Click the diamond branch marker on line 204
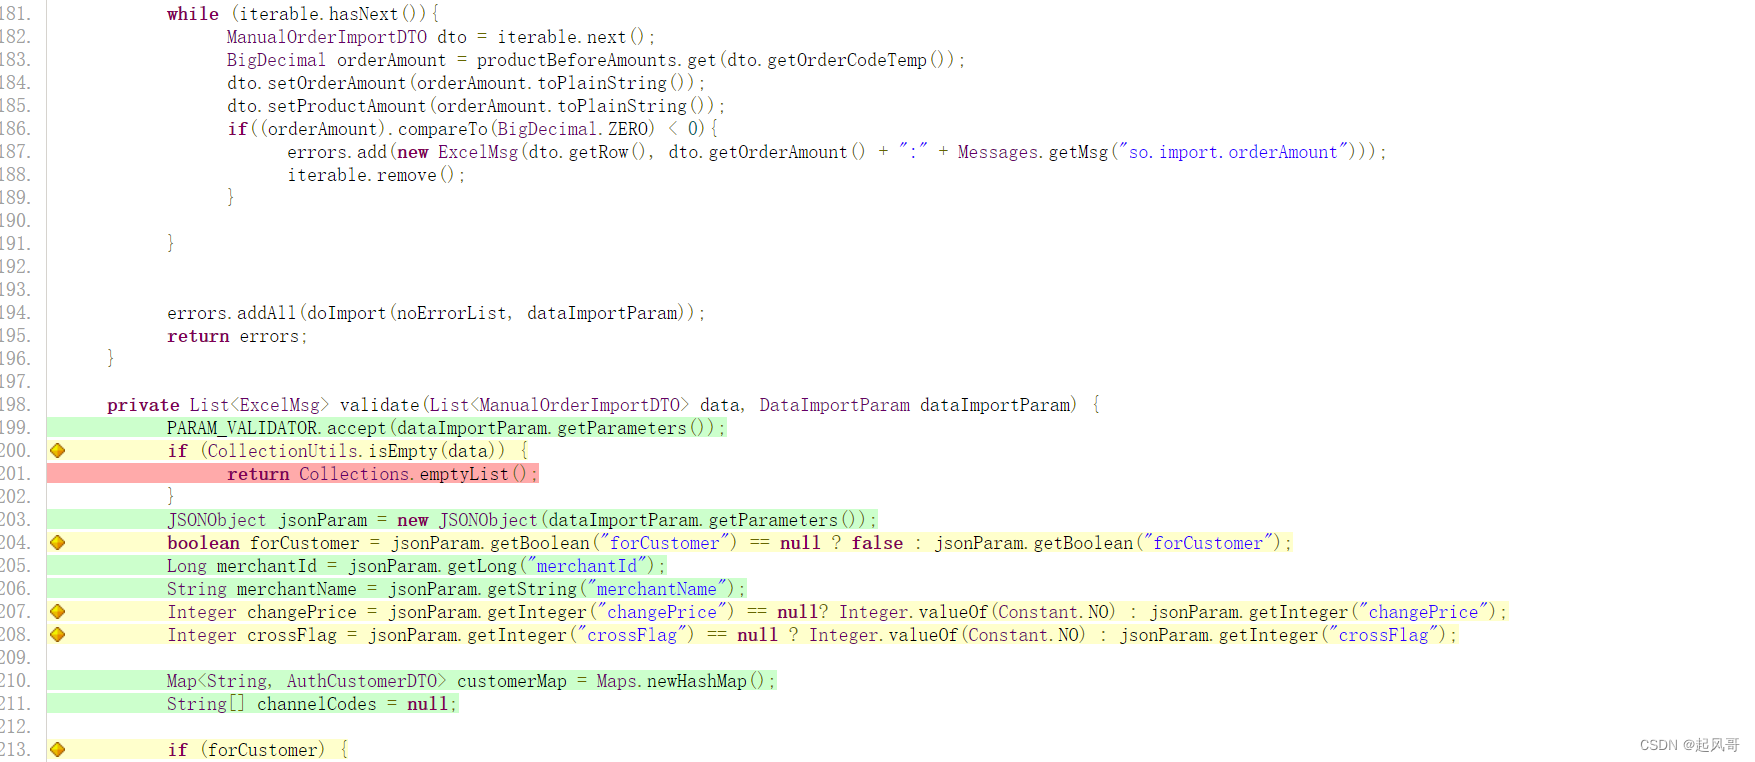Image resolution: width=1755 pixels, height=762 pixels. point(57,543)
